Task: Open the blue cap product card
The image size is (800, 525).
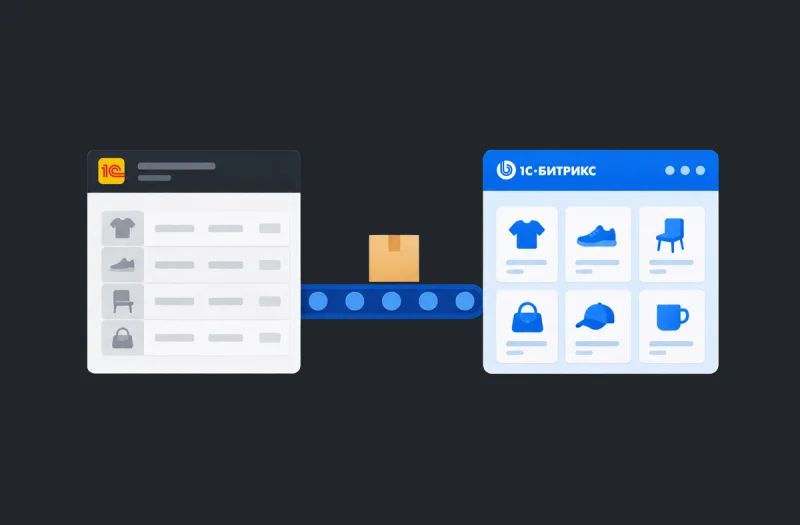Action: (x=598, y=327)
